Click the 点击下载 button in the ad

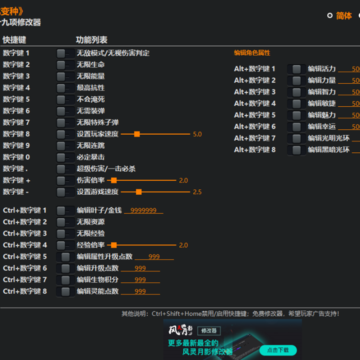pos(278,350)
